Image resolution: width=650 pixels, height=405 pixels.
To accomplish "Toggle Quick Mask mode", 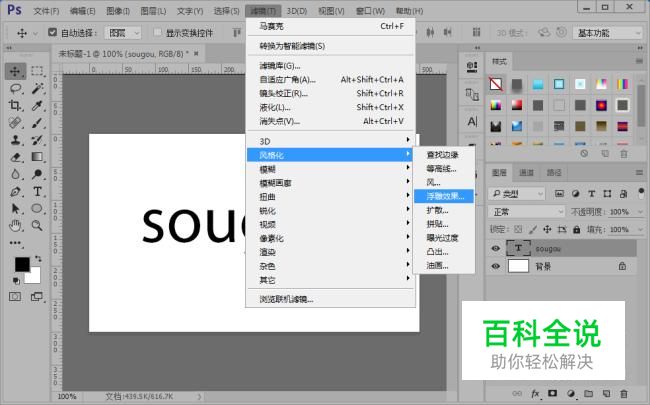I will point(15,296).
